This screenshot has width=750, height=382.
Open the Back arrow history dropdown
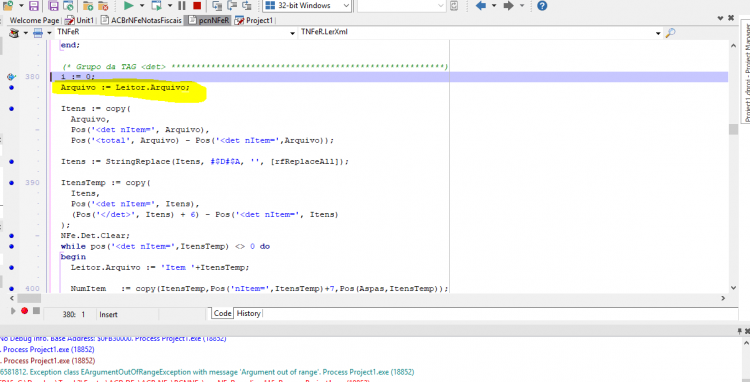tap(494, 6)
